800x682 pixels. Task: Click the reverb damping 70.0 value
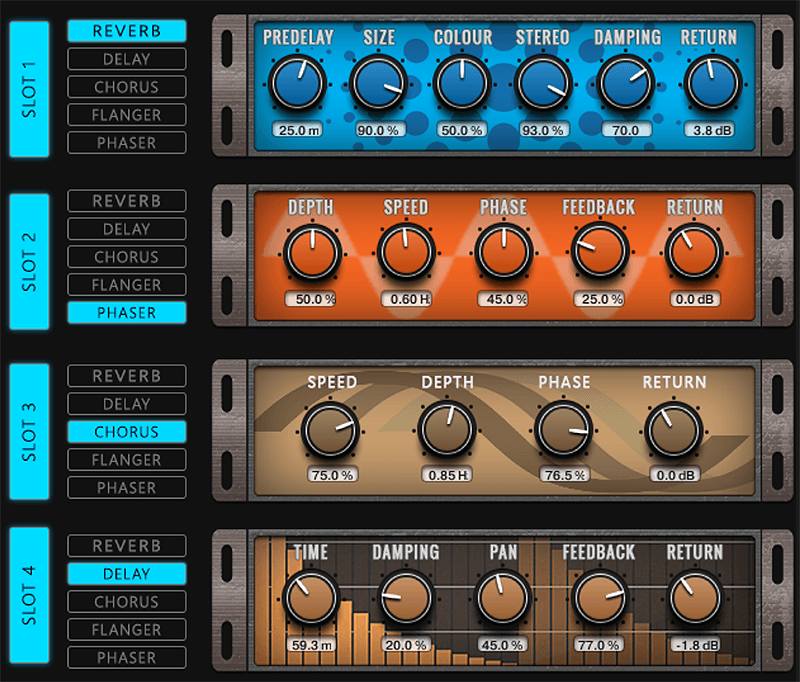[x=627, y=130]
